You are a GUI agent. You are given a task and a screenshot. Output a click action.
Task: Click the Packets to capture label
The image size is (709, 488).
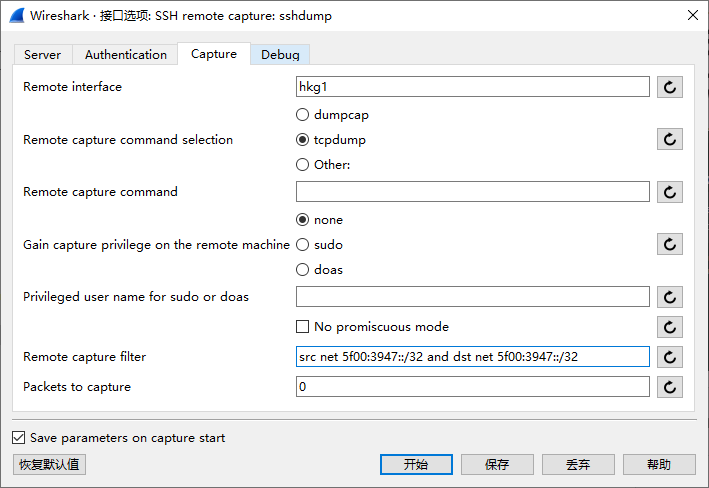click(x=77, y=387)
